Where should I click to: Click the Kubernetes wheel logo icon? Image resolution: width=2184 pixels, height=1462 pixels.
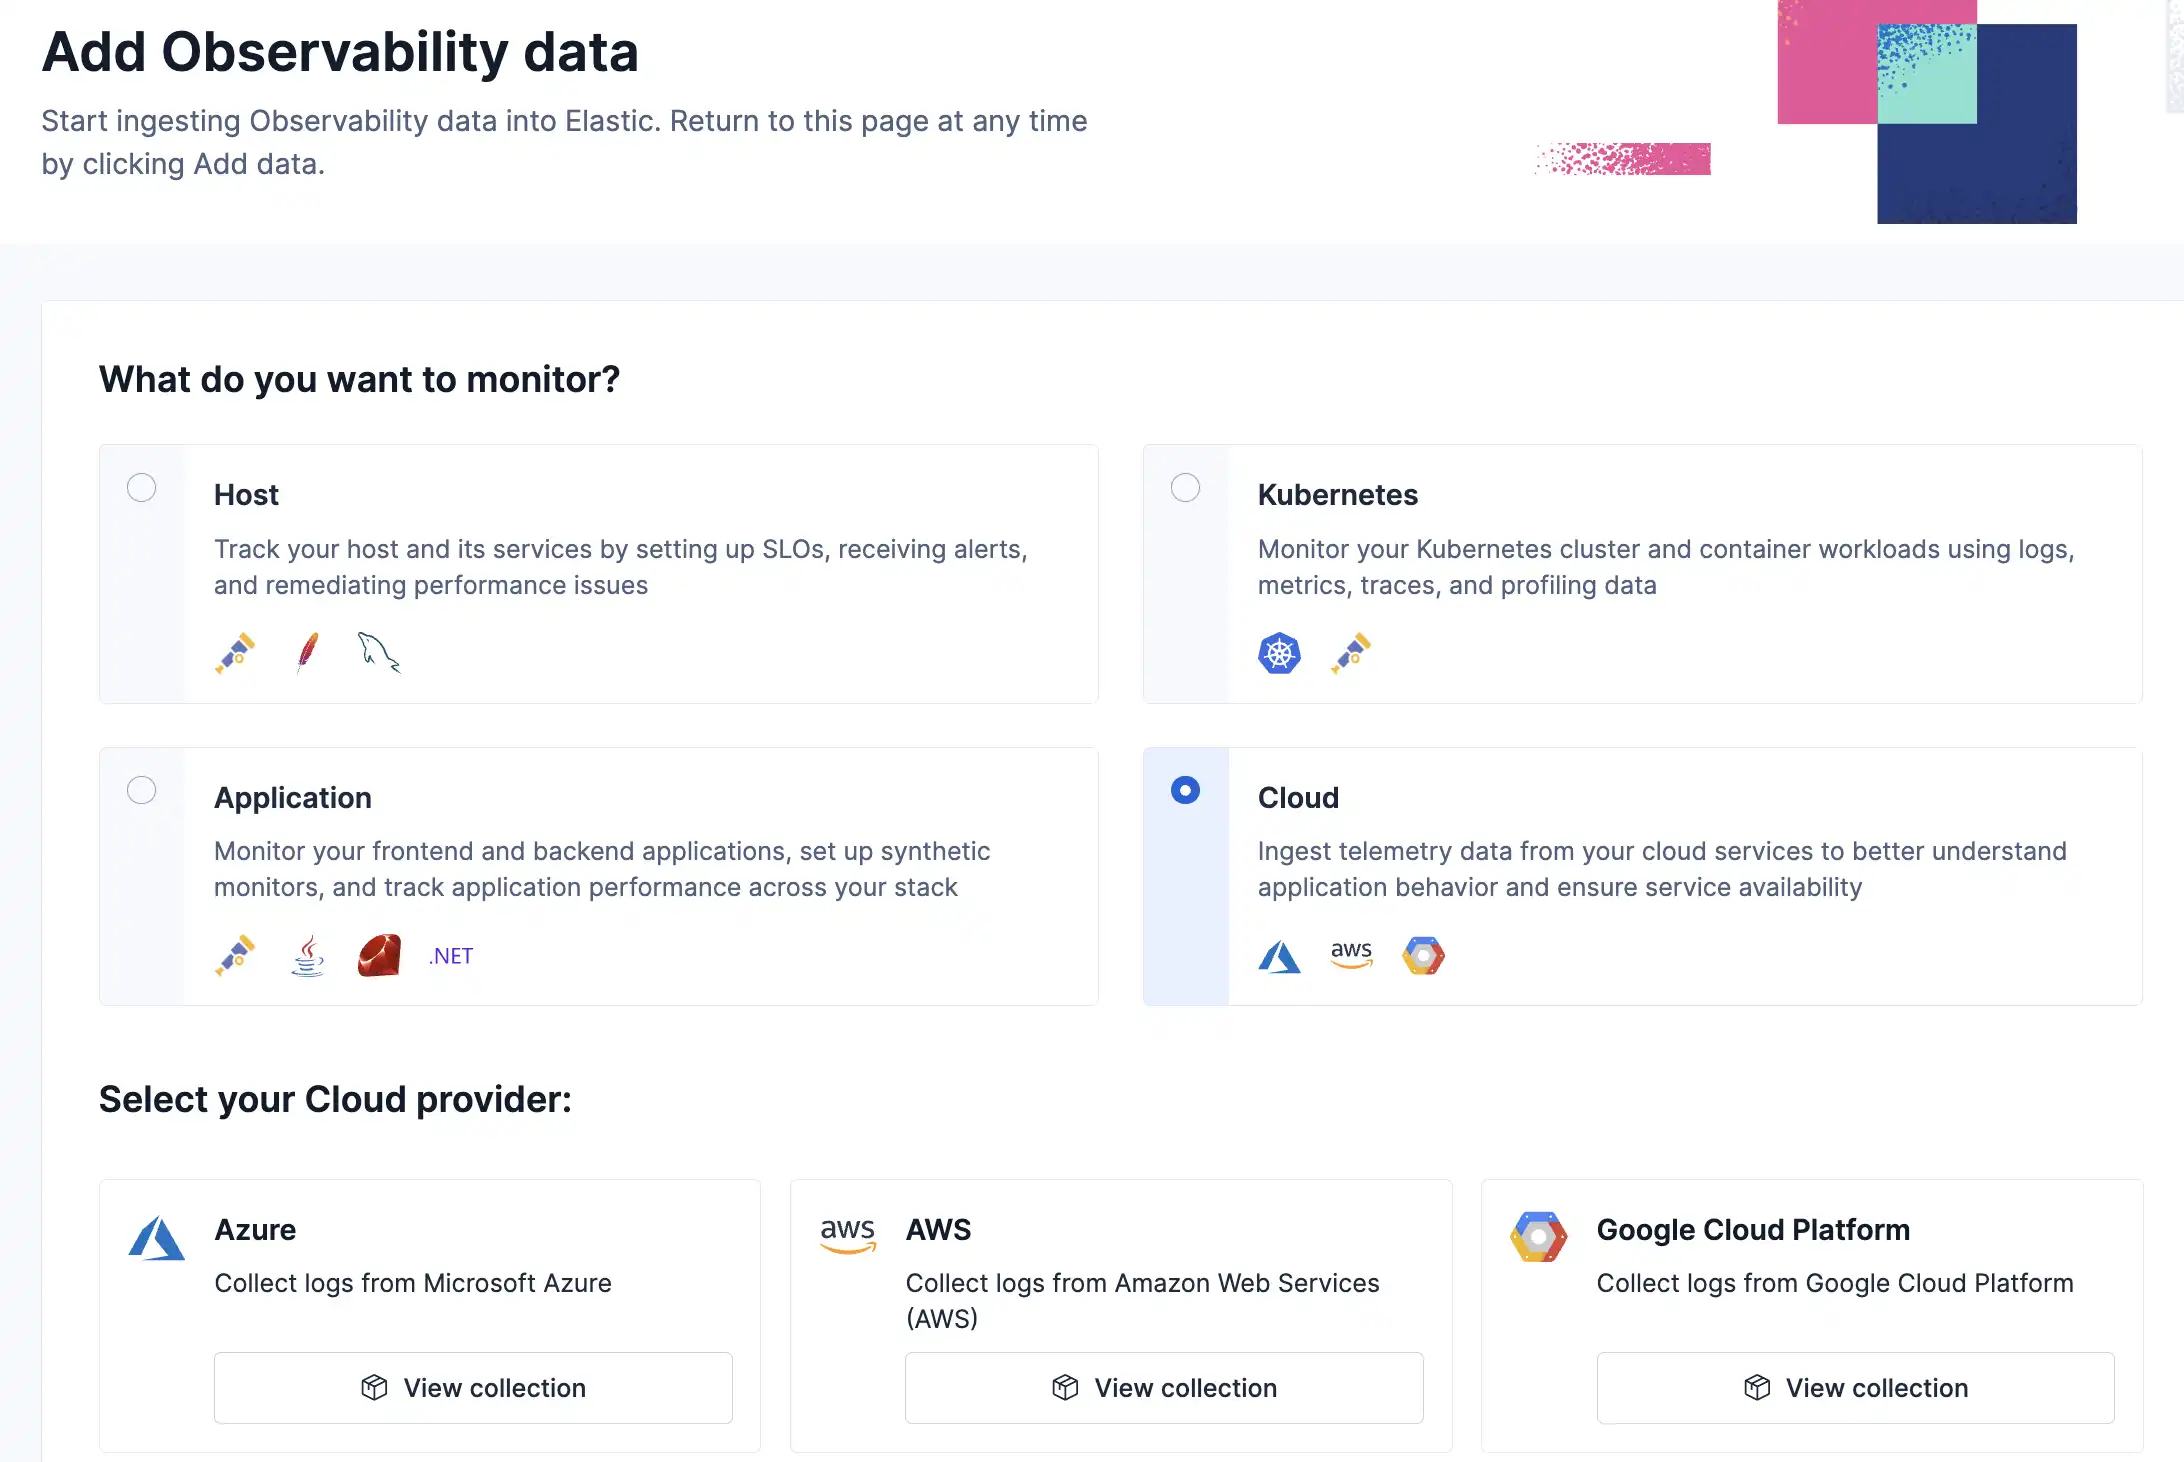click(1279, 654)
